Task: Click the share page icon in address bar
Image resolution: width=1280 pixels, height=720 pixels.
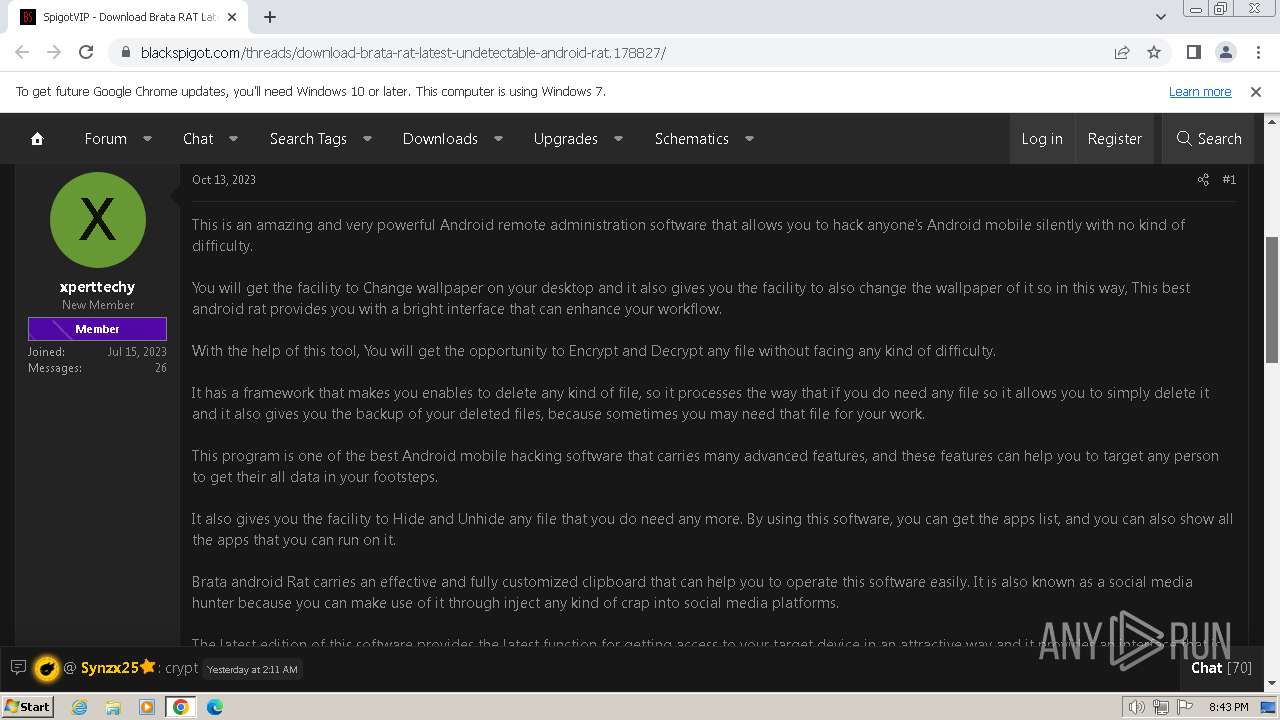Action: coord(1122,52)
